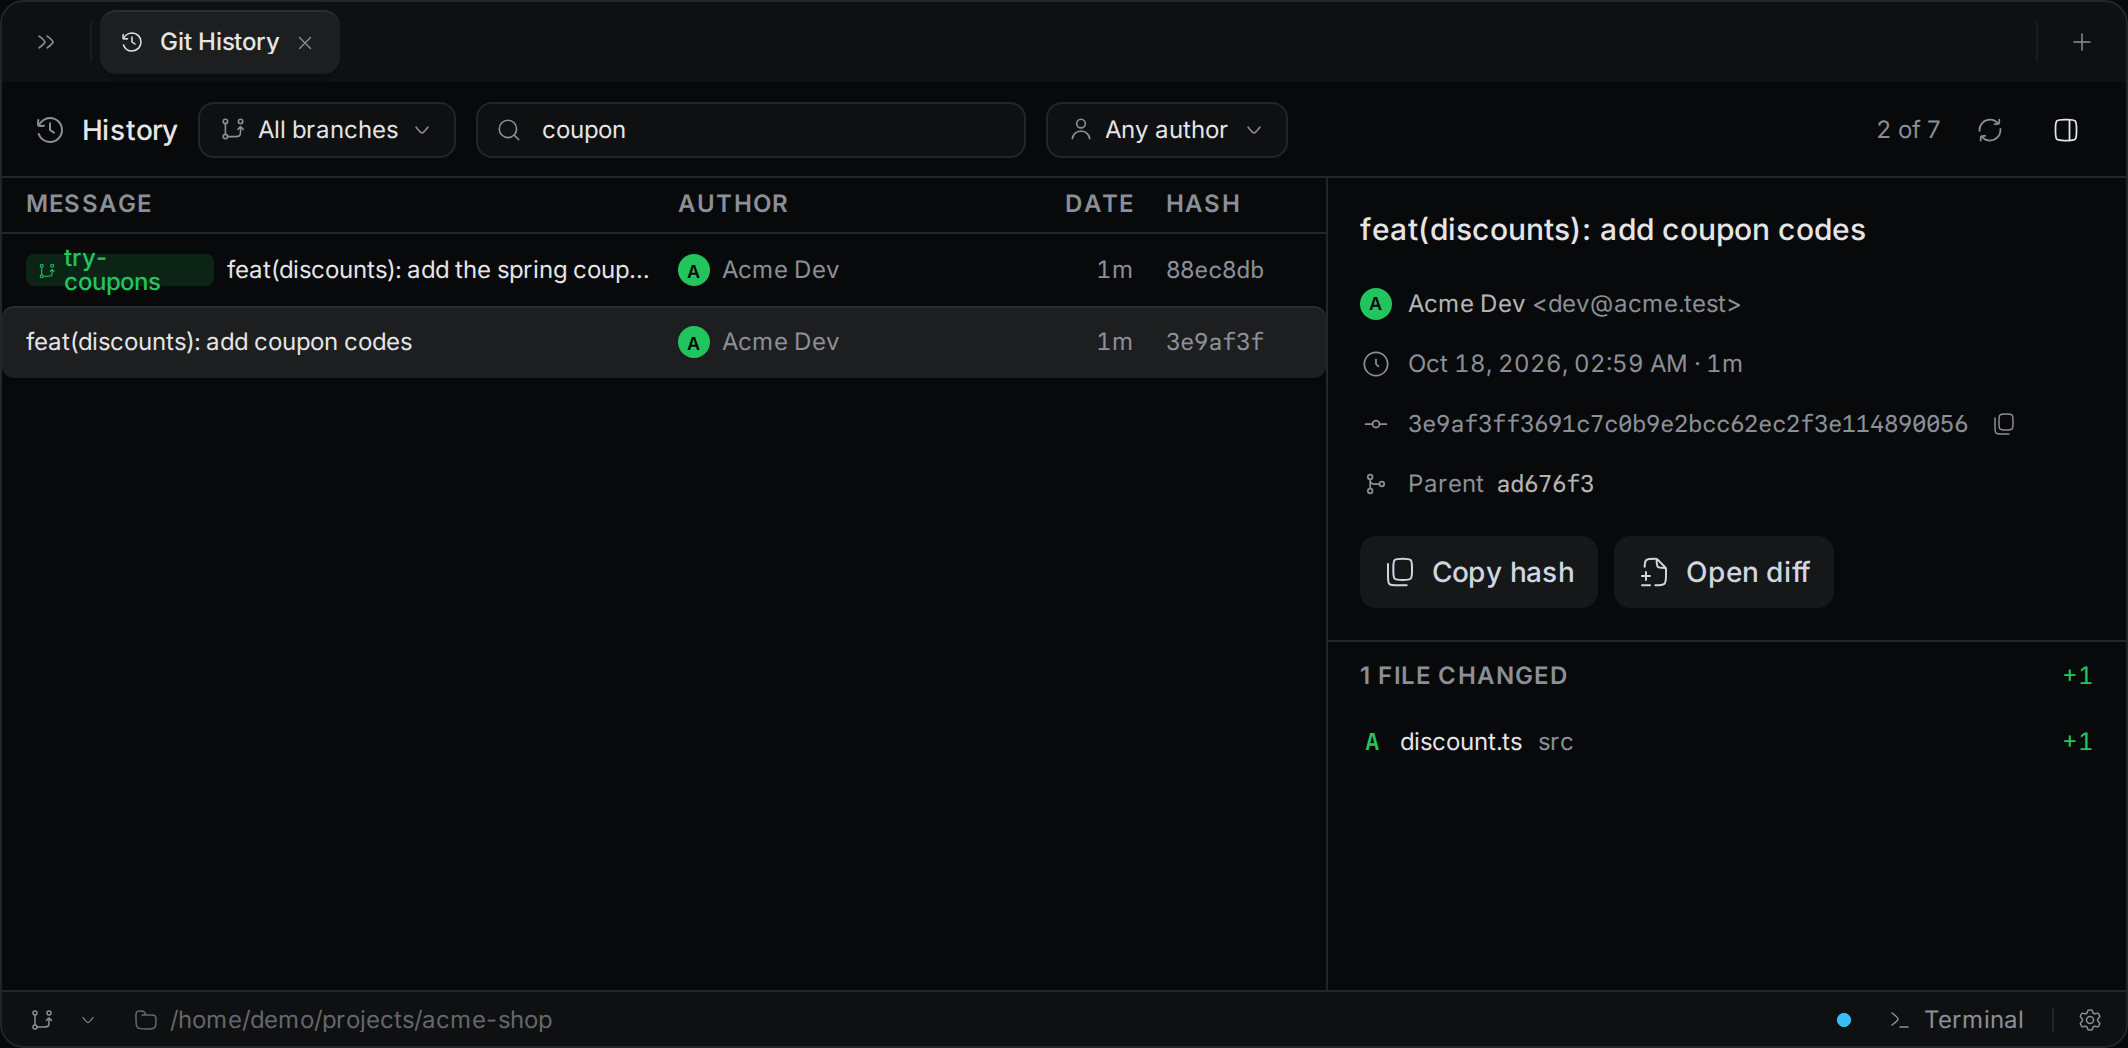This screenshot has height=1048, width=2128.
Task: Click hash 88ec8db in list
Action: coord(1215,270)
